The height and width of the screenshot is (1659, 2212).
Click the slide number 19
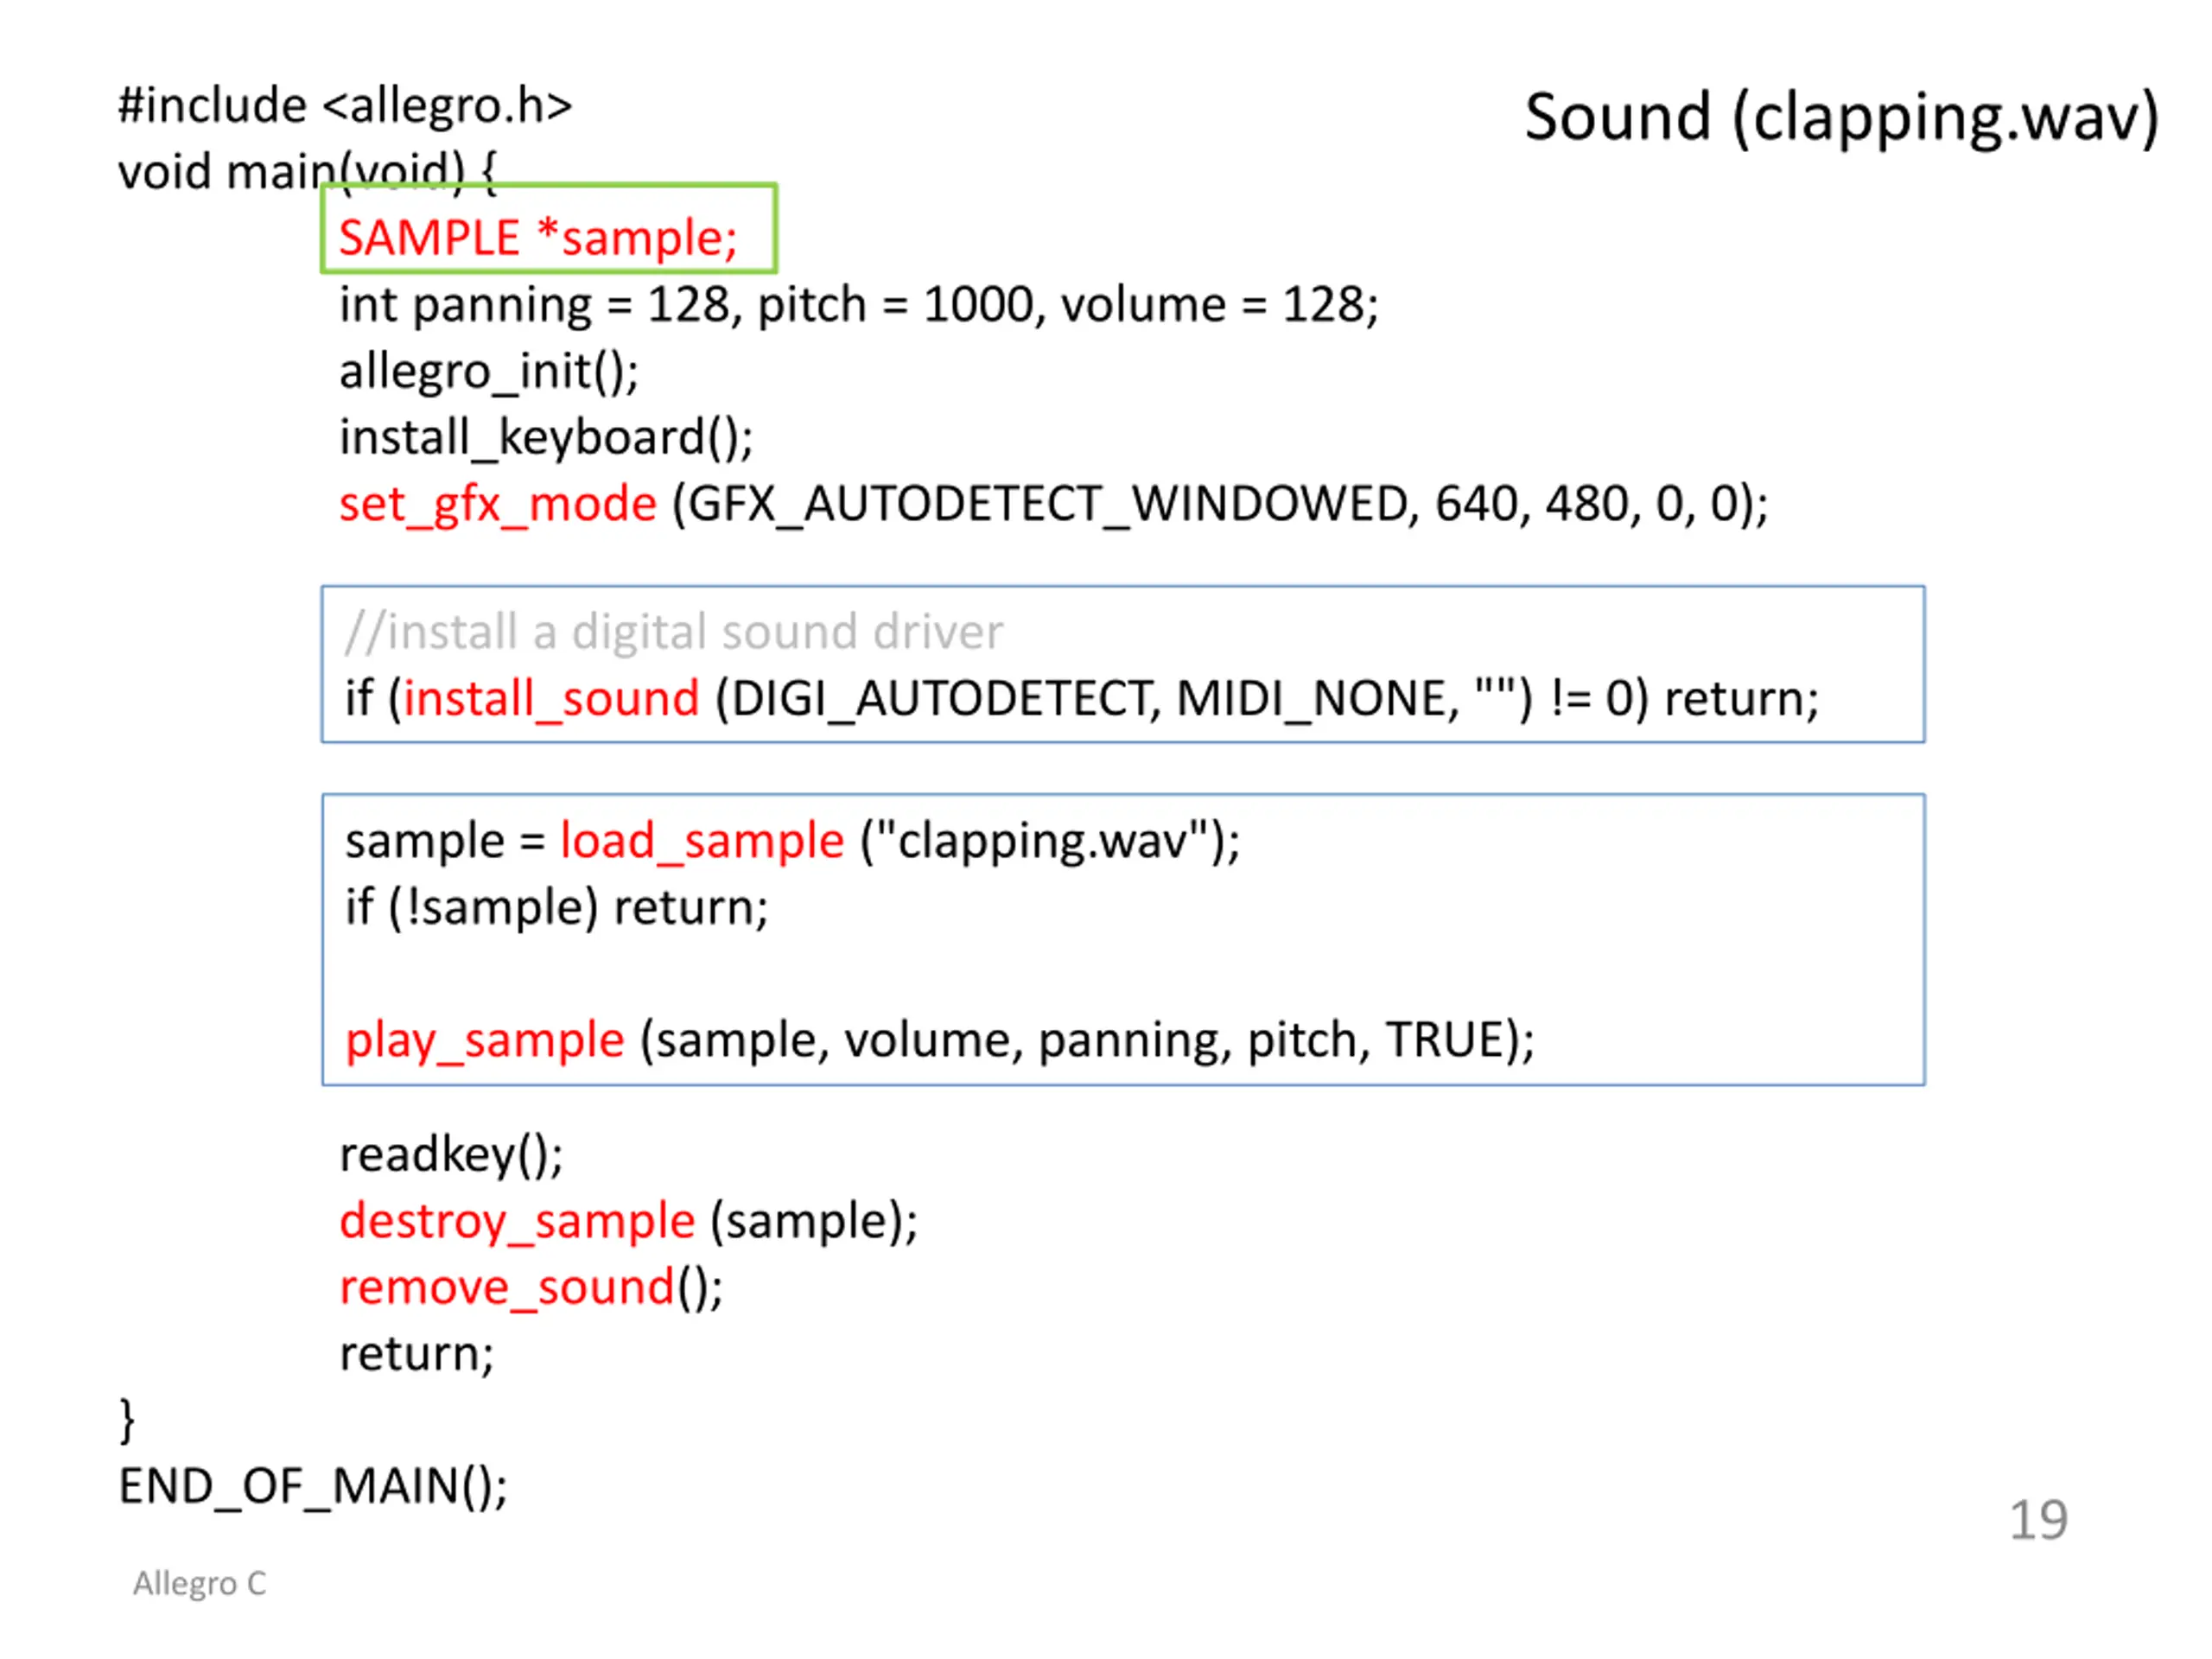click(2038, 1520)
